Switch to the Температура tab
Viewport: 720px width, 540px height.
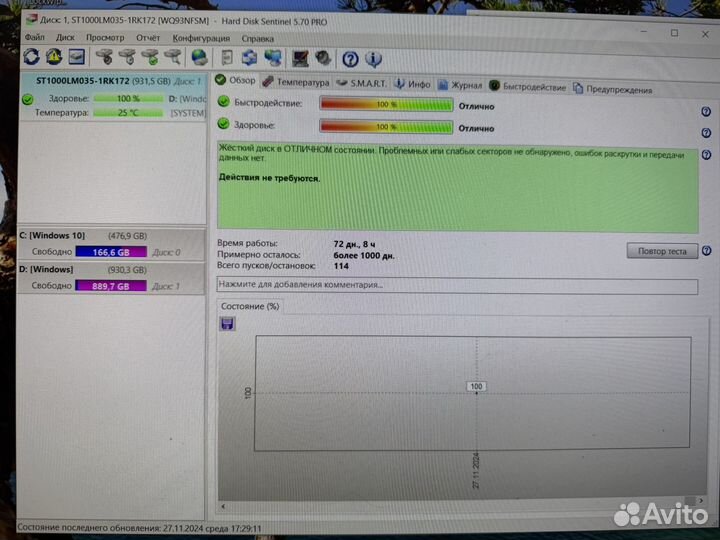tap(296, 83)
